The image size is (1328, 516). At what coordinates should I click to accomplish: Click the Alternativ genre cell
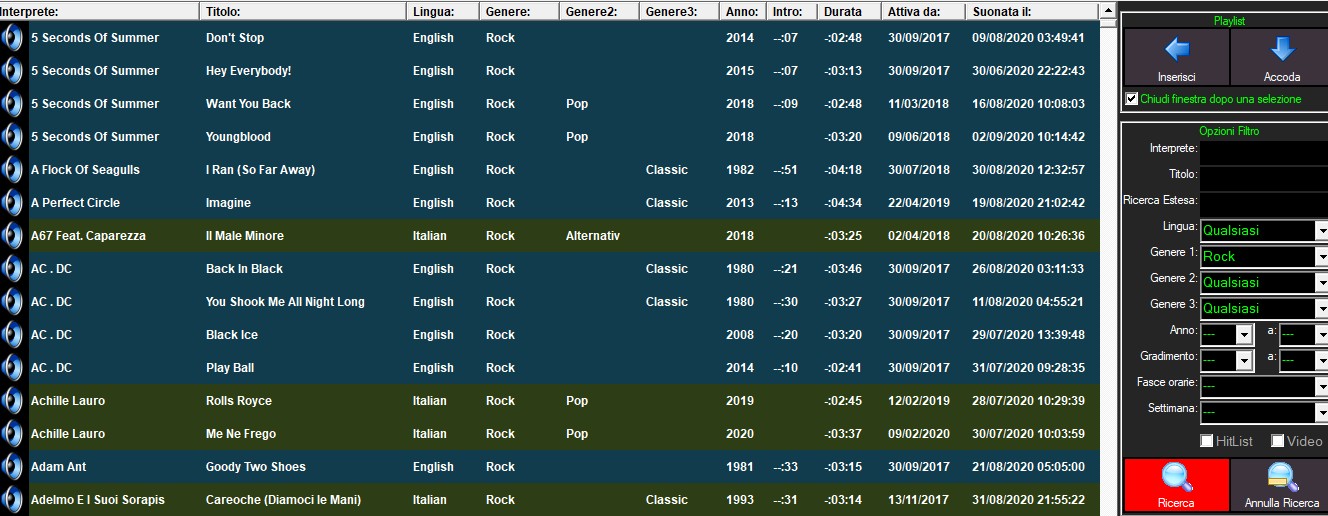(x=593, y=236)
